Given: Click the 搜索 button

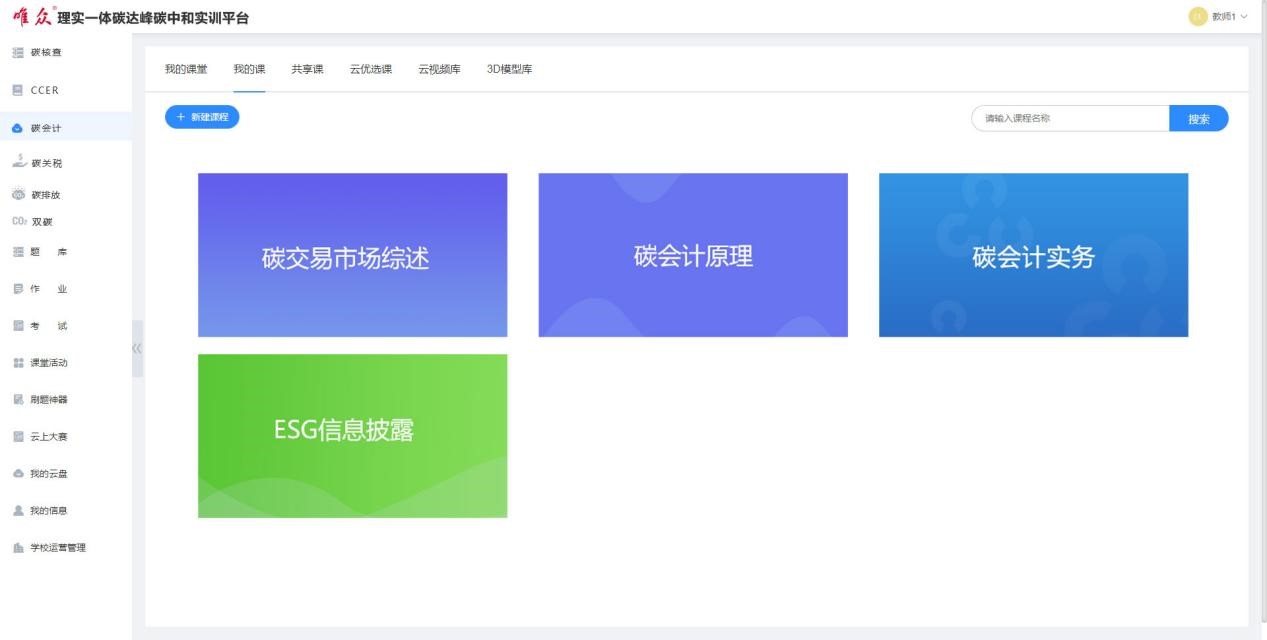Looking at the screenshot, I should tap(1198, 119).
